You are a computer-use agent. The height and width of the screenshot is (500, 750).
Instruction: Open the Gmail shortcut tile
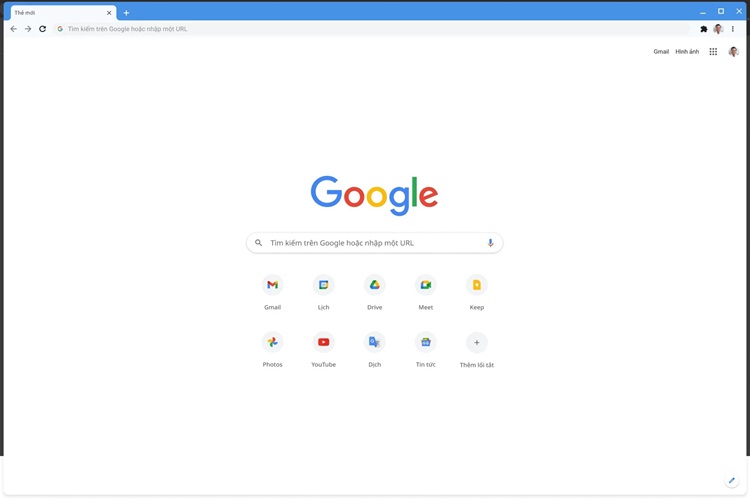tap(273, 292)
